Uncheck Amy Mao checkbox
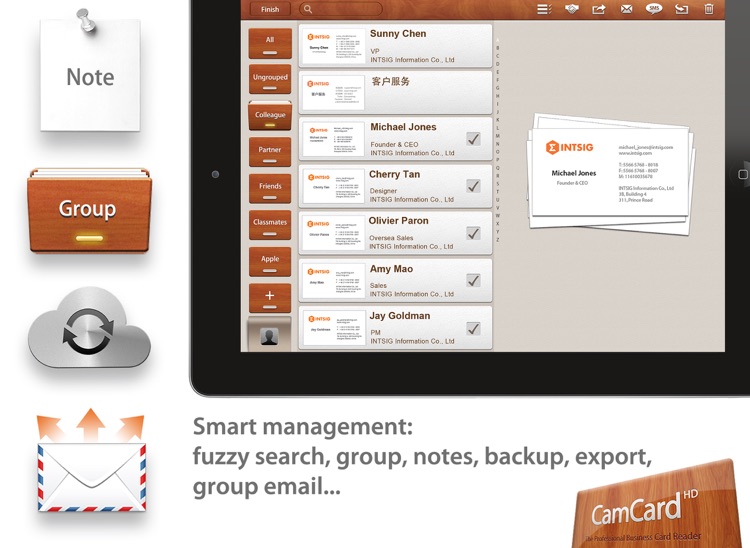Screen dimensions: 750x548 tap(474, 280)
